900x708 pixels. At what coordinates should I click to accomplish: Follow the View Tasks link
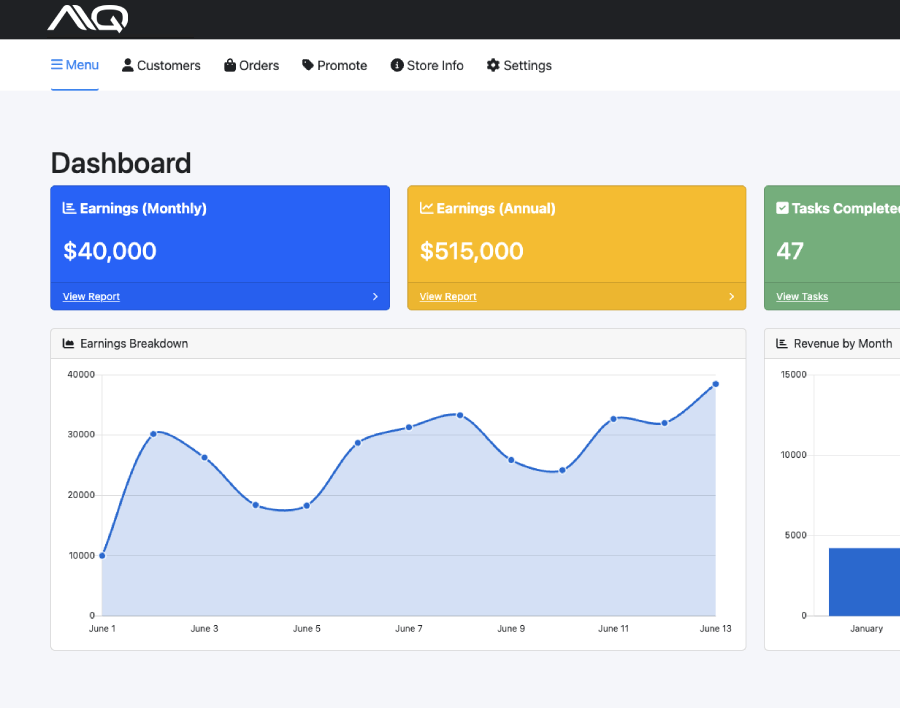802,297
